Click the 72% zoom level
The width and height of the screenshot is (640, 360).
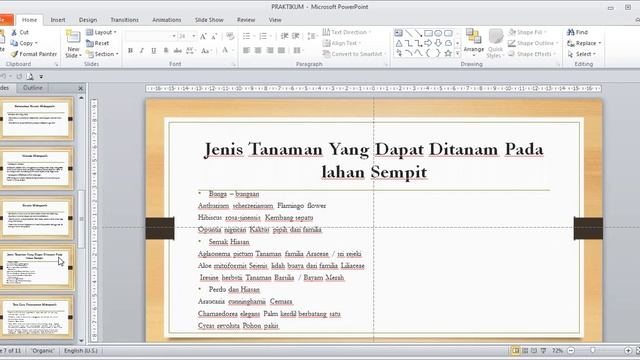click(557, 351)
